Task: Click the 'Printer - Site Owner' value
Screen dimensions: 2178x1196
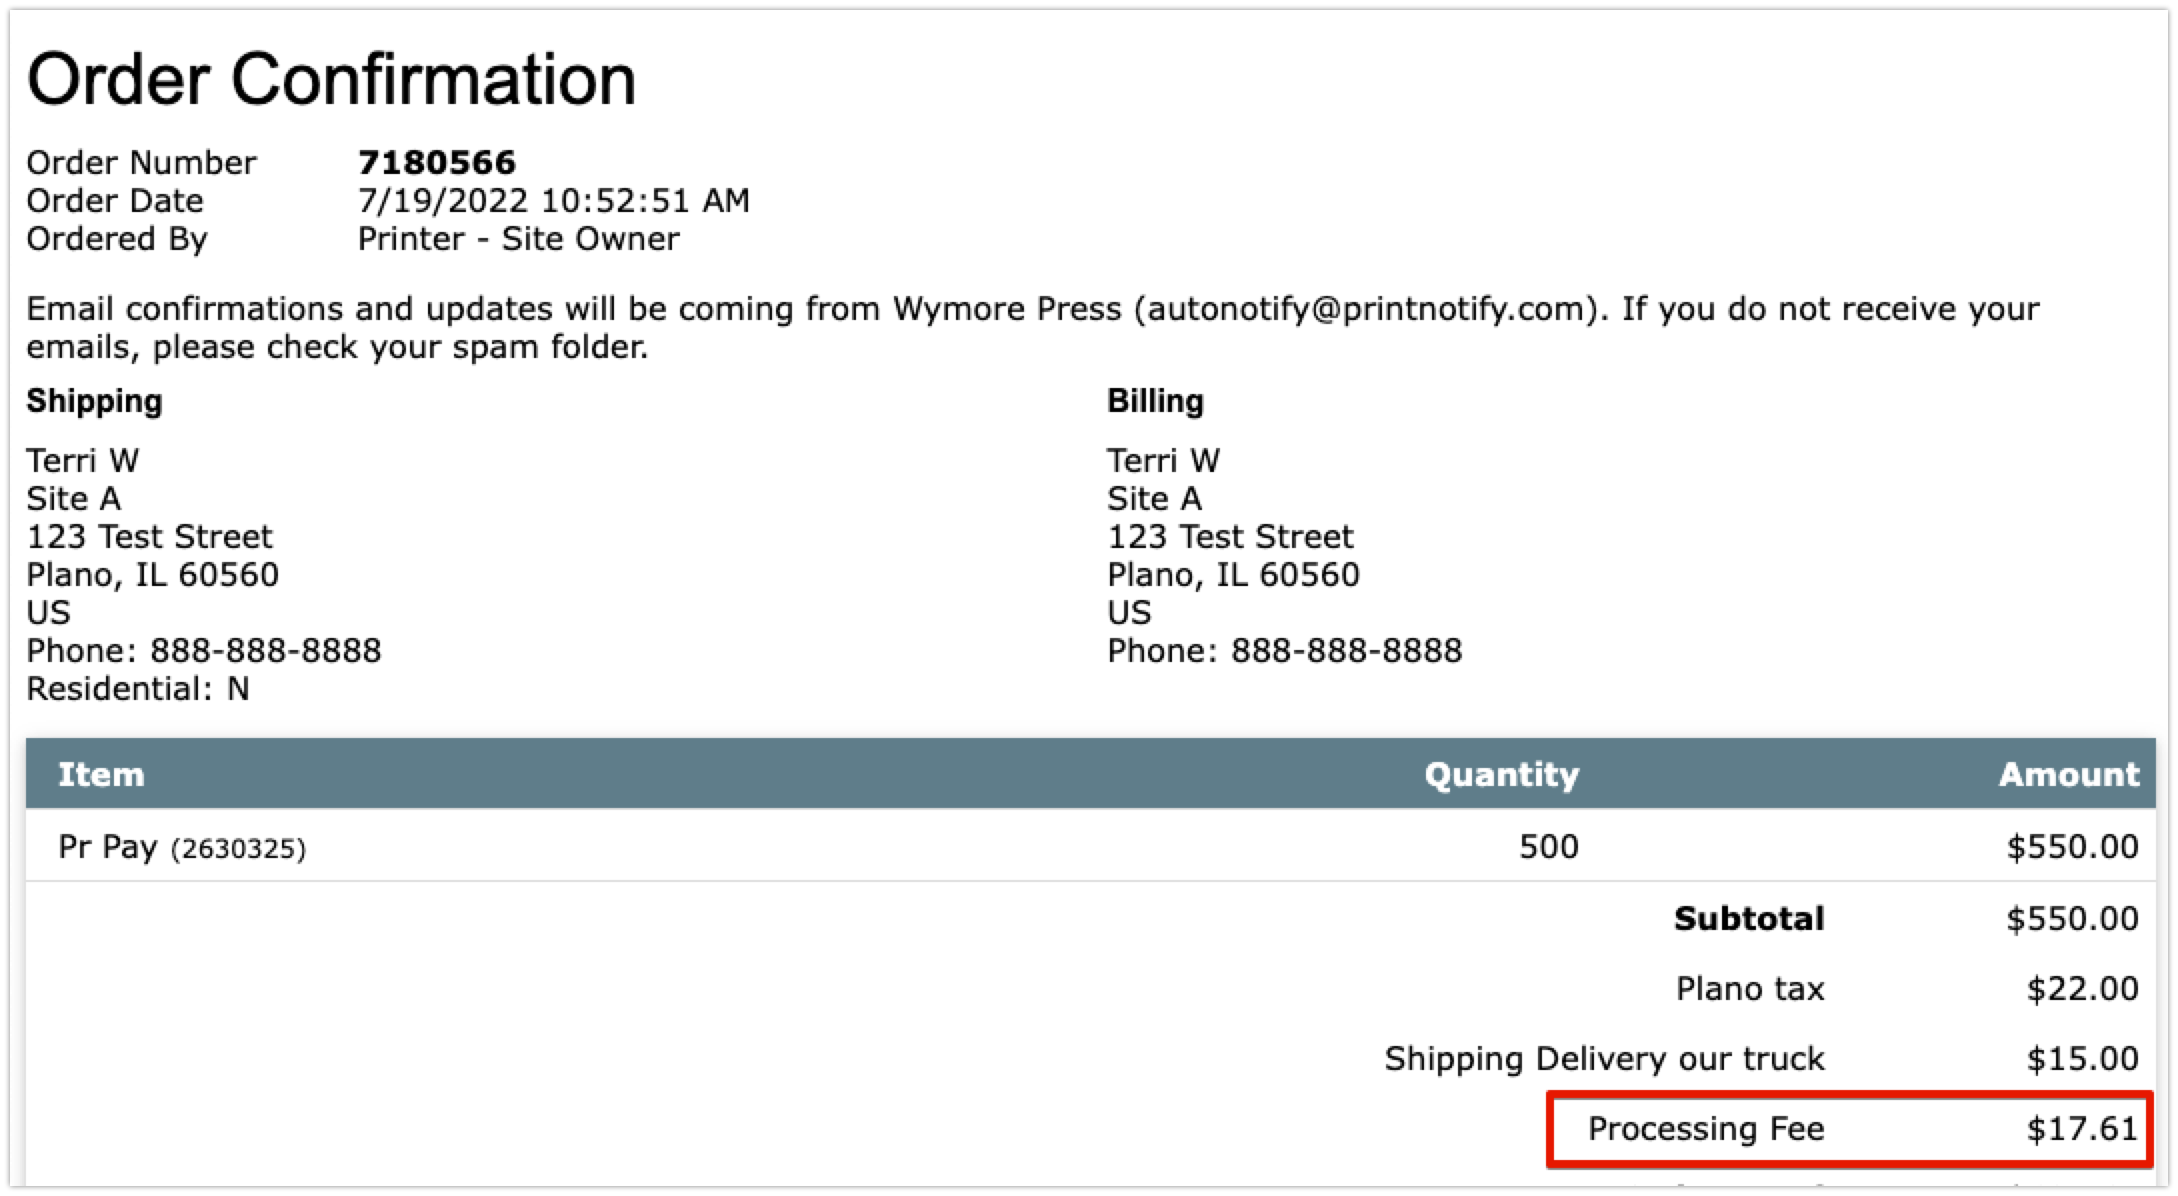Action: [x=519, y=238]
